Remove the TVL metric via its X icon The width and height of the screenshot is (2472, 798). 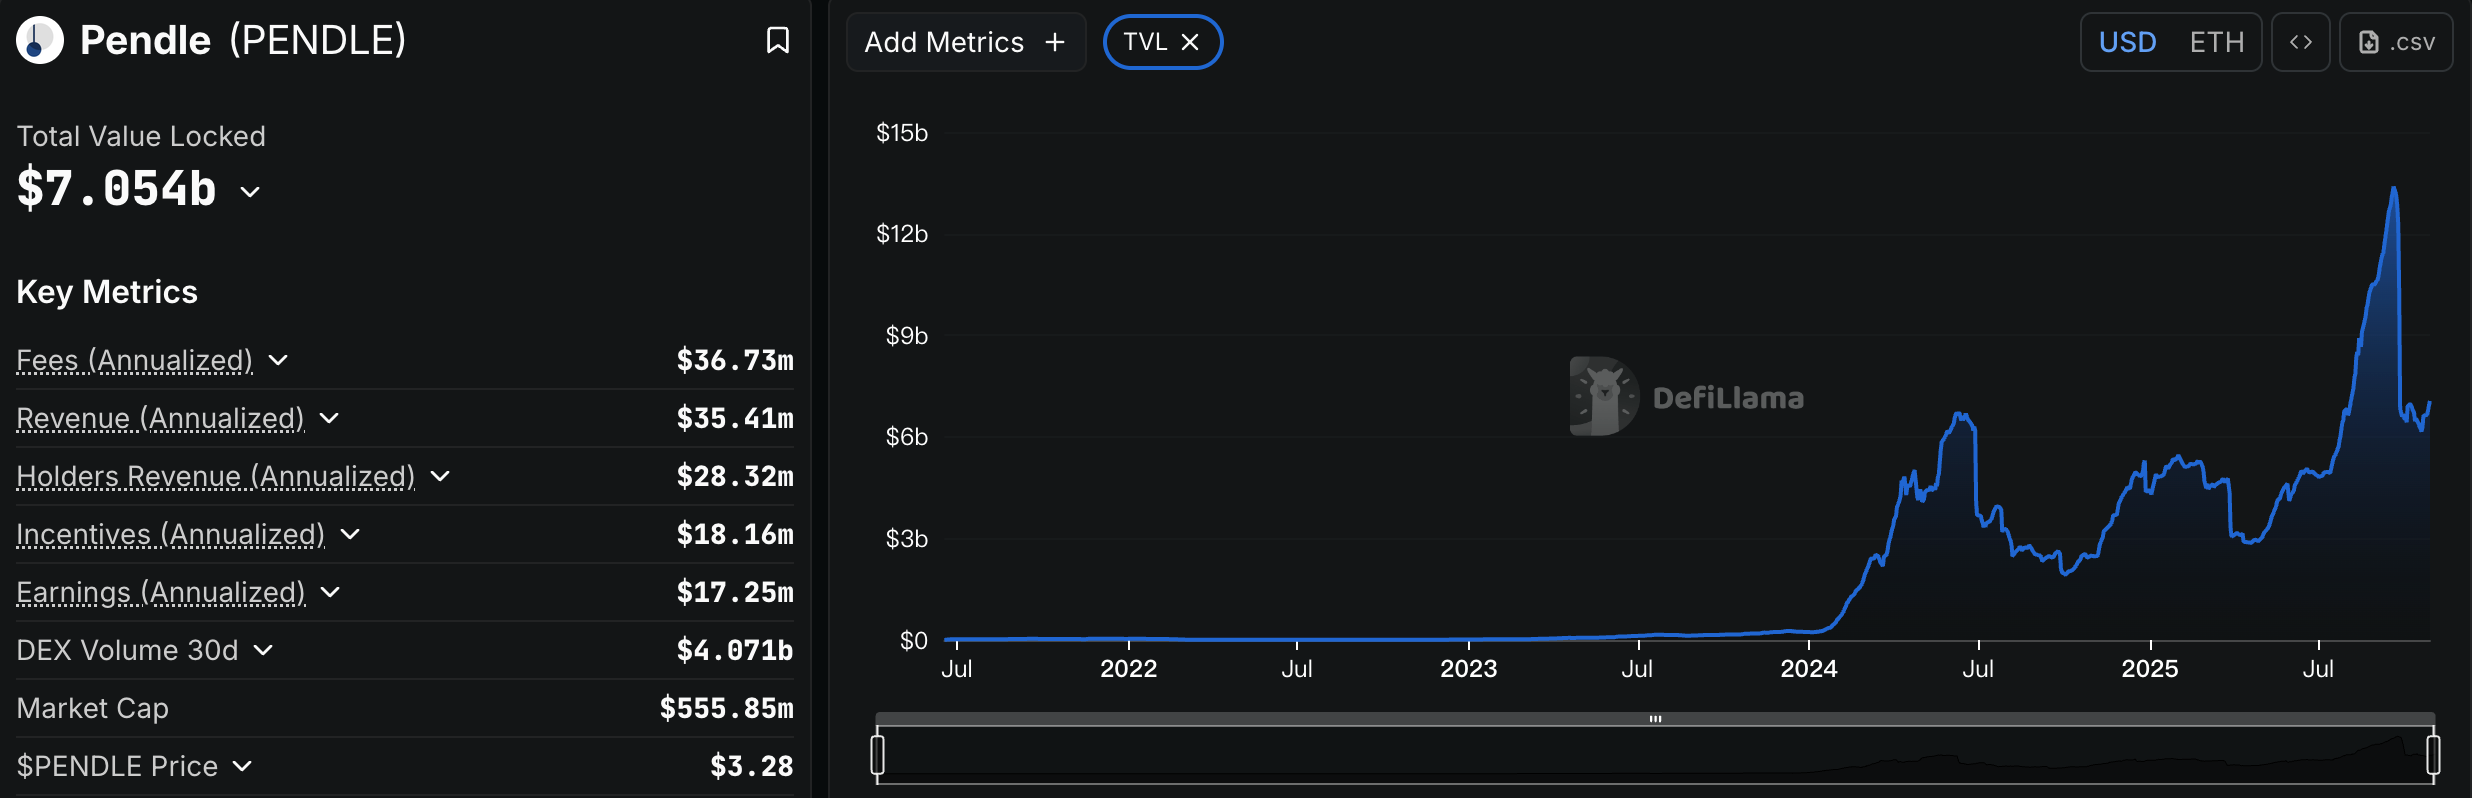(x=1191, y=41)
